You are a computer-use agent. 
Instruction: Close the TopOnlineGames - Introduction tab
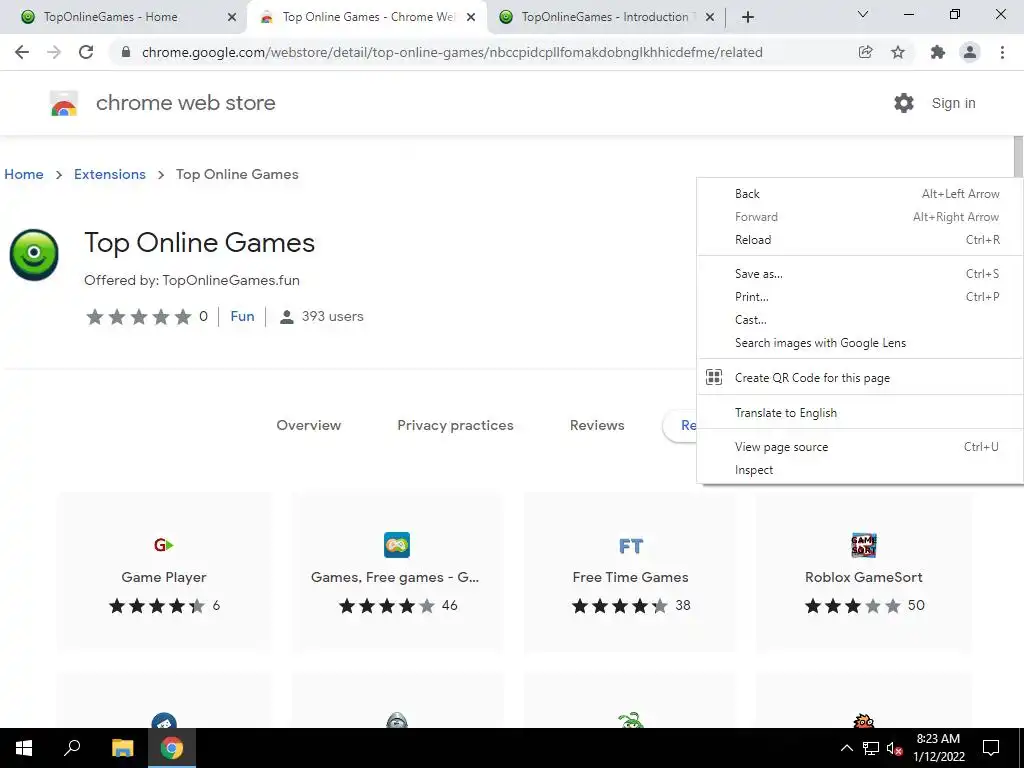710,17
